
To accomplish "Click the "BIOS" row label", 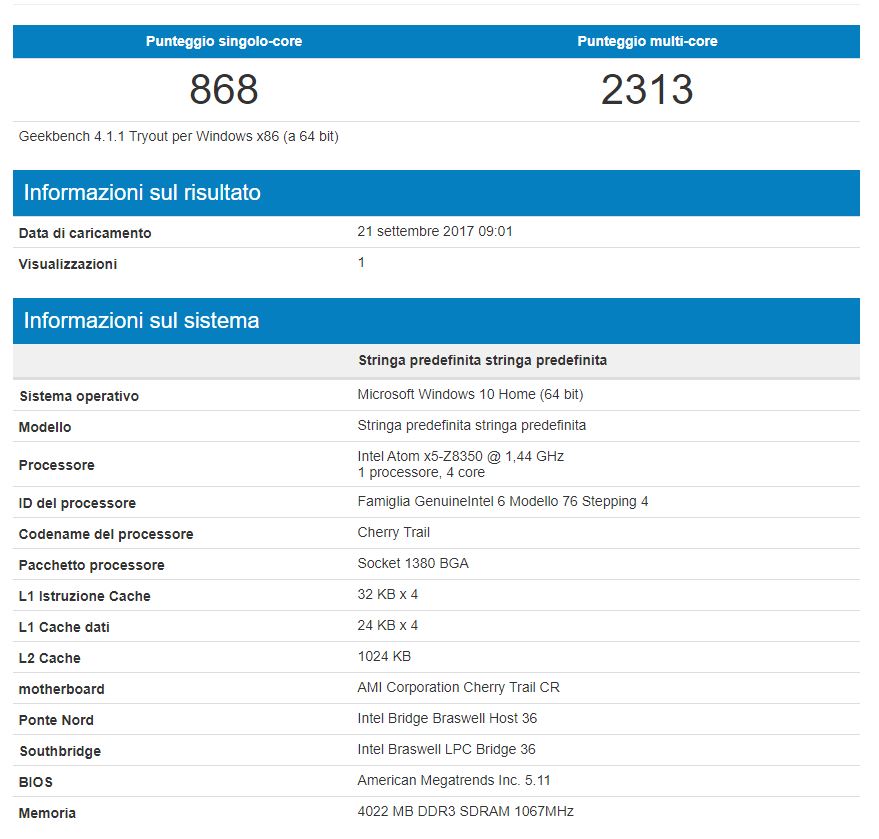I will [x=35, y=782].
